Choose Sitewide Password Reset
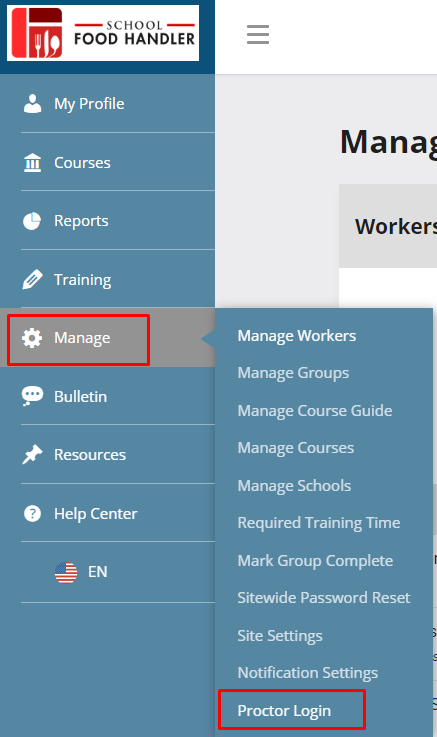The image size is (437, 737). pyautogui.click(x=324, y=597)
